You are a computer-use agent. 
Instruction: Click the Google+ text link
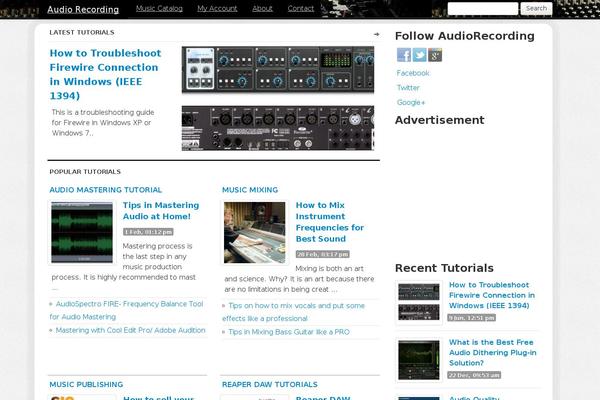(411, 103)
